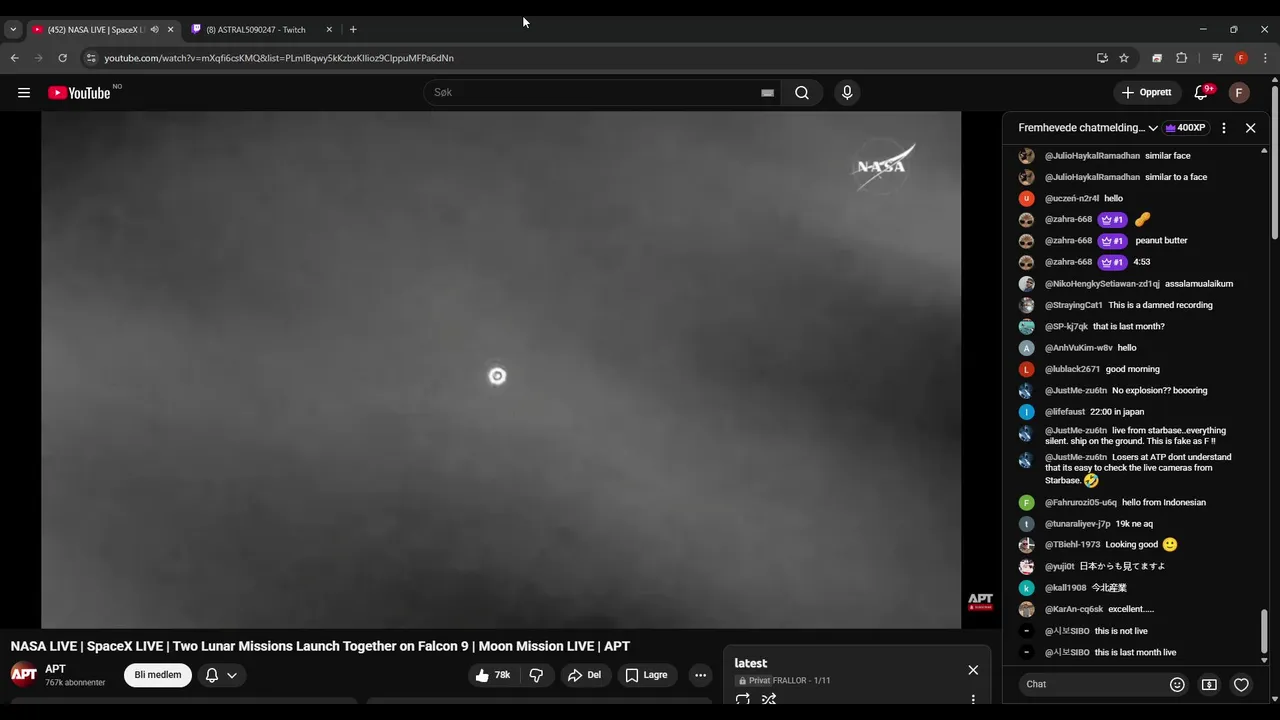This screenshot has width=1280, height=720.
Task: Click the 400XP badge in chat header
Action: tap(1184, 128)
